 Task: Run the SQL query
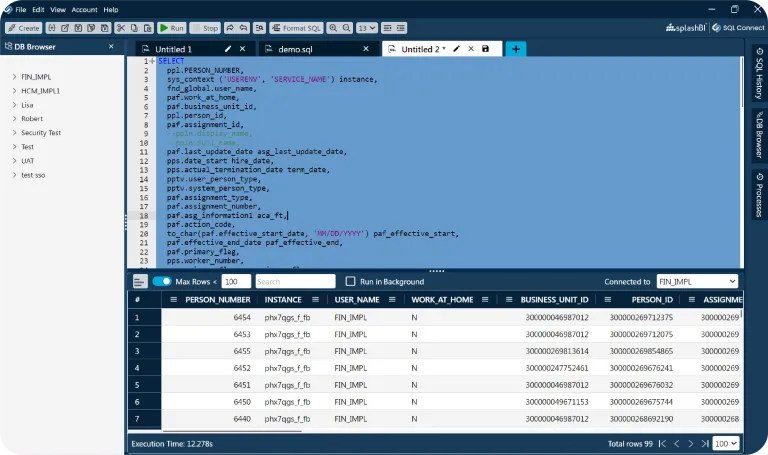coord(171,28)
